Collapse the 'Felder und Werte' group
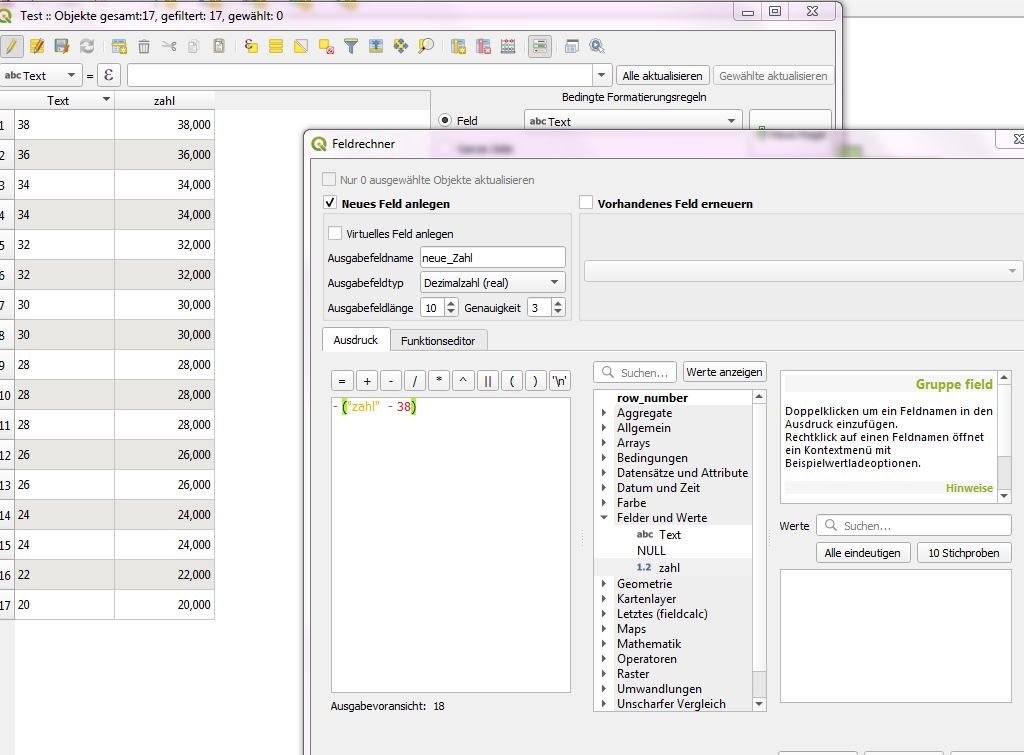The height and width of the screenshot is (755, 1024). [x=604, y=518]
